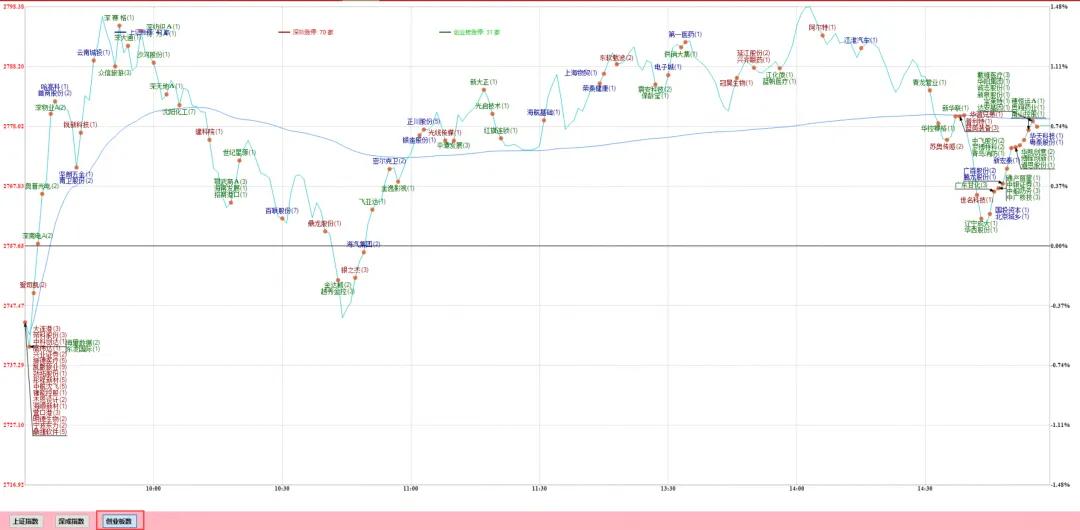
Task: Click the 百联股份(7) stock label
Action: (x=282, y=210)
